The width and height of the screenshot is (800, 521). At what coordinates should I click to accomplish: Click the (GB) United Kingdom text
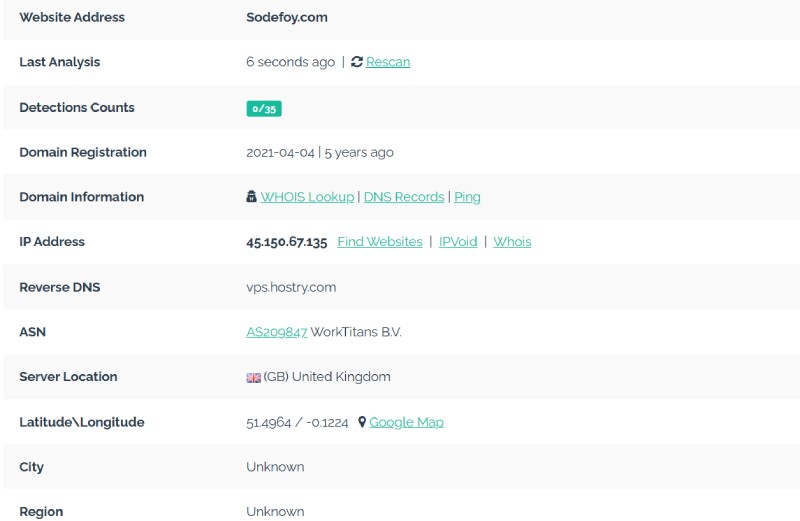pos(327,377)
